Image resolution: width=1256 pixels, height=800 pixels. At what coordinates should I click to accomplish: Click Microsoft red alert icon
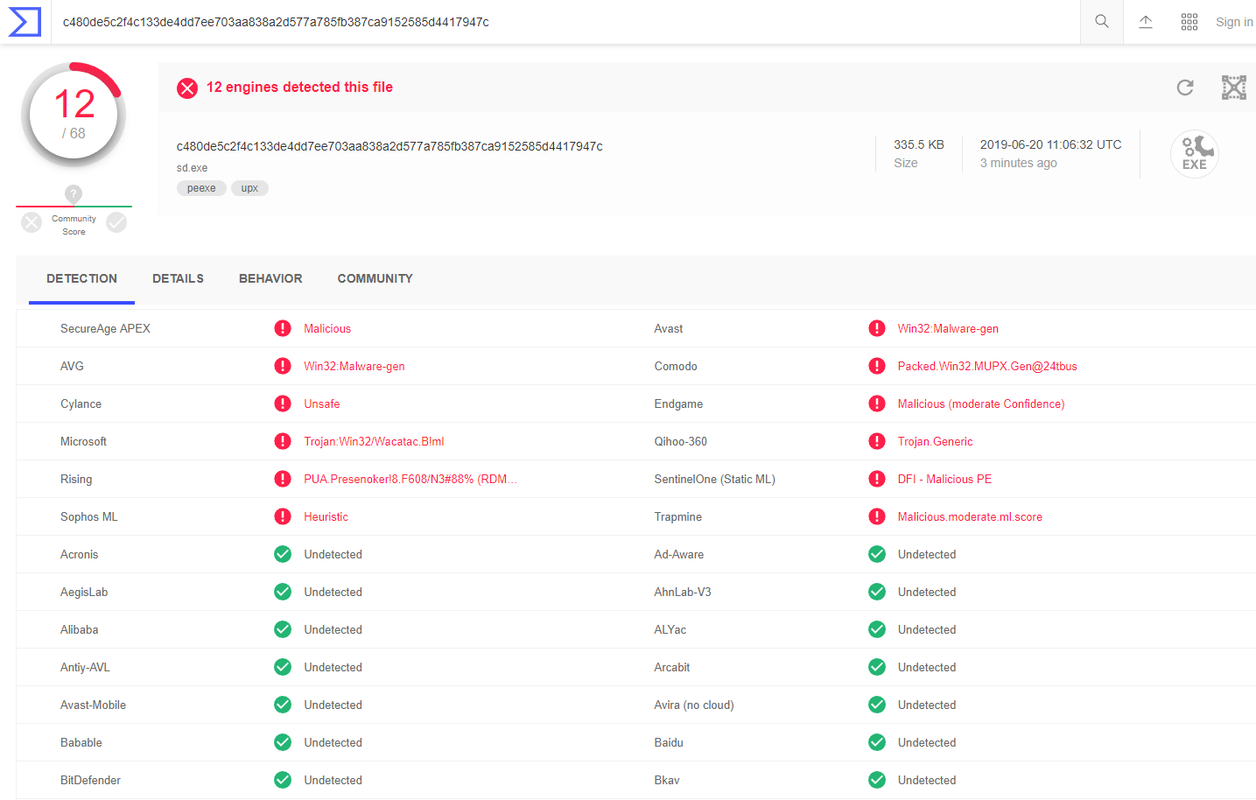[283, 441]
